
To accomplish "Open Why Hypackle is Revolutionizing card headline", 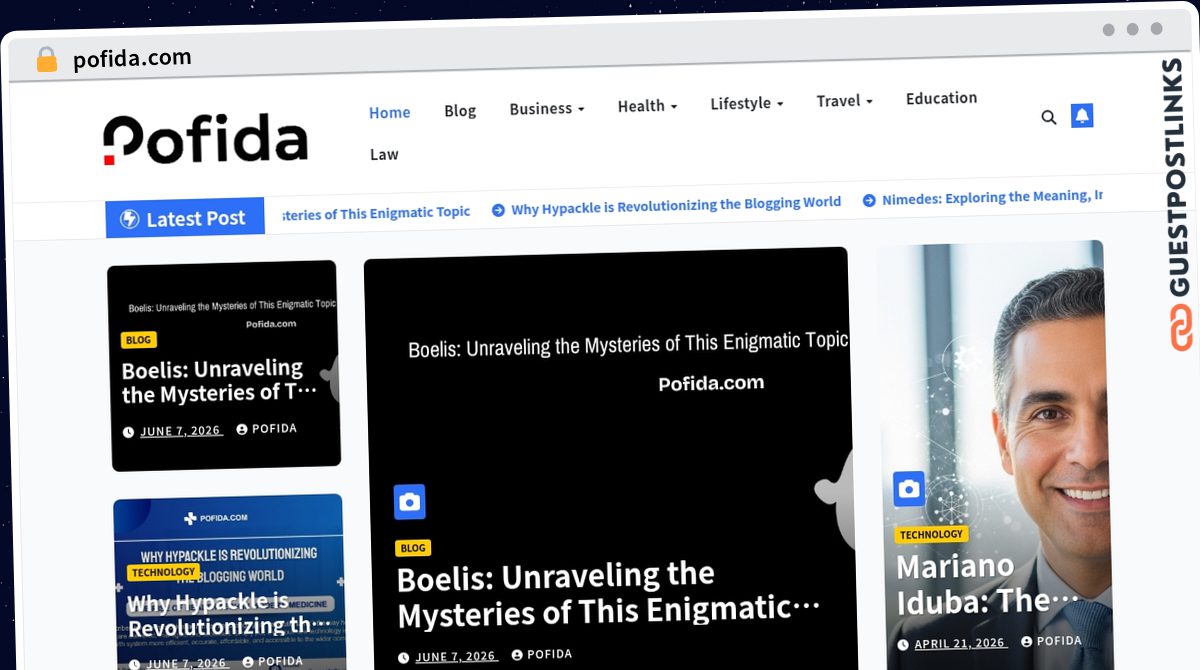I will [x=229, y=615].
